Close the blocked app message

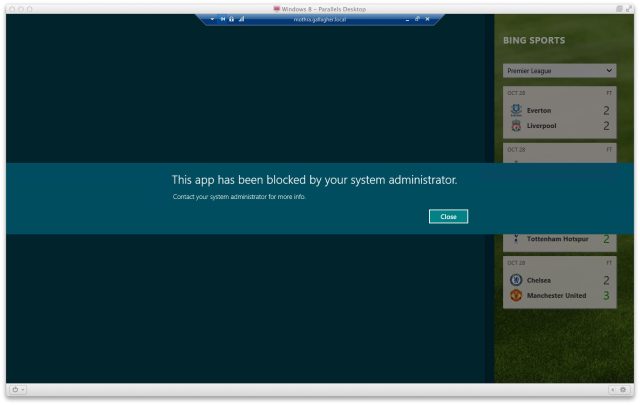448,216
